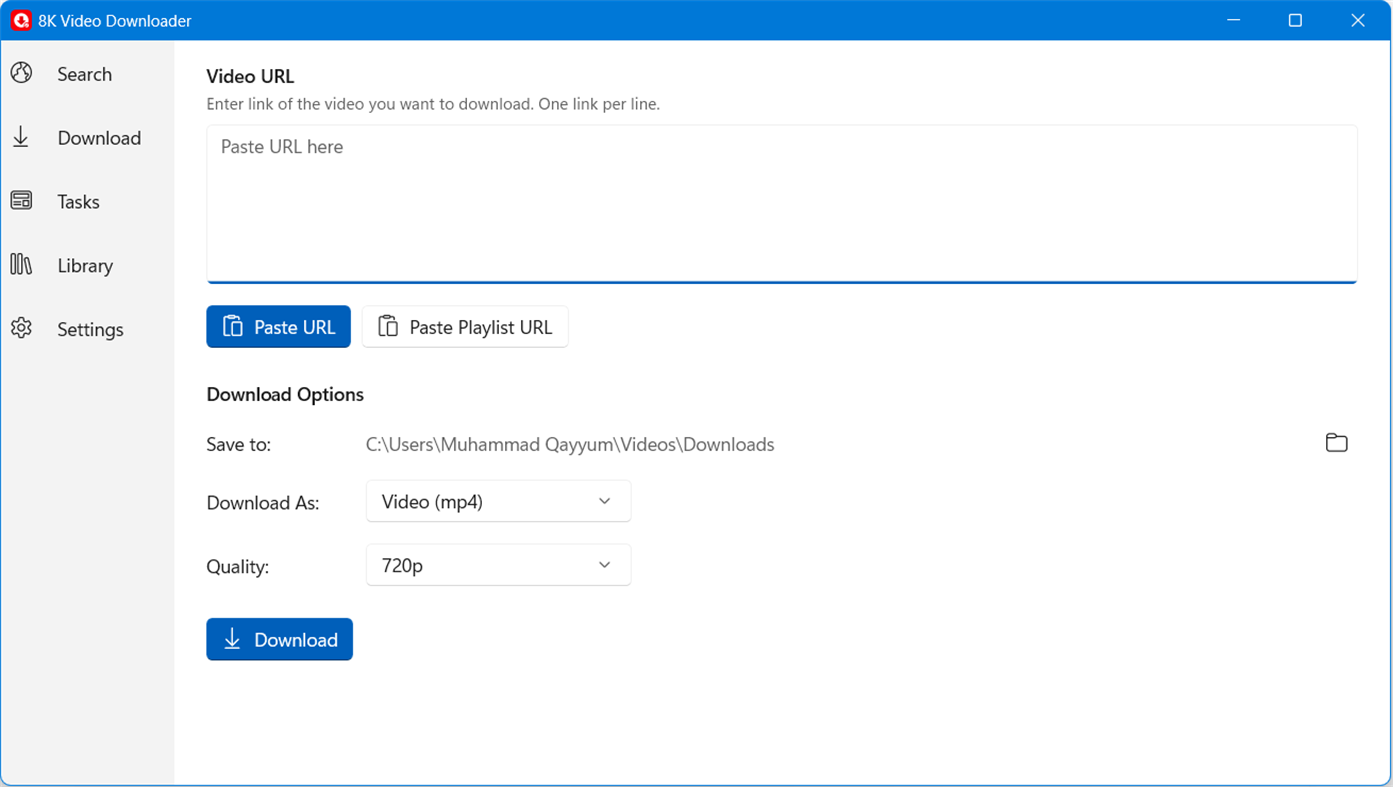Open Tasks using its sidebar icon
The height and width of the screenshot is (787, 1393).
21,200
